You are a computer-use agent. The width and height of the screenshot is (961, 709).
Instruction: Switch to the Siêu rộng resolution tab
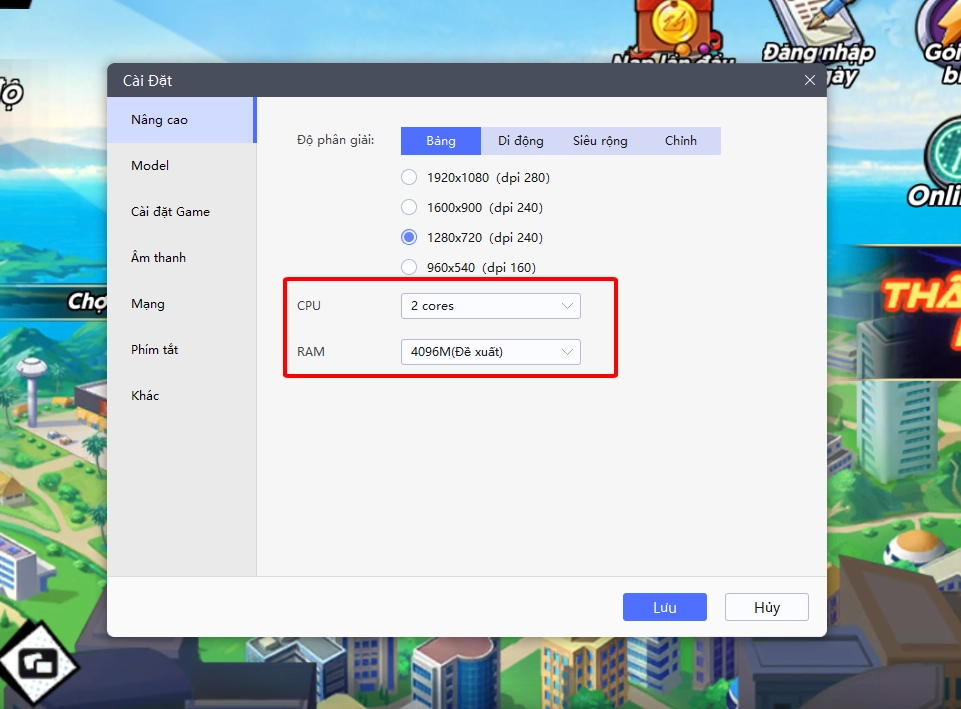coord(600,140)
